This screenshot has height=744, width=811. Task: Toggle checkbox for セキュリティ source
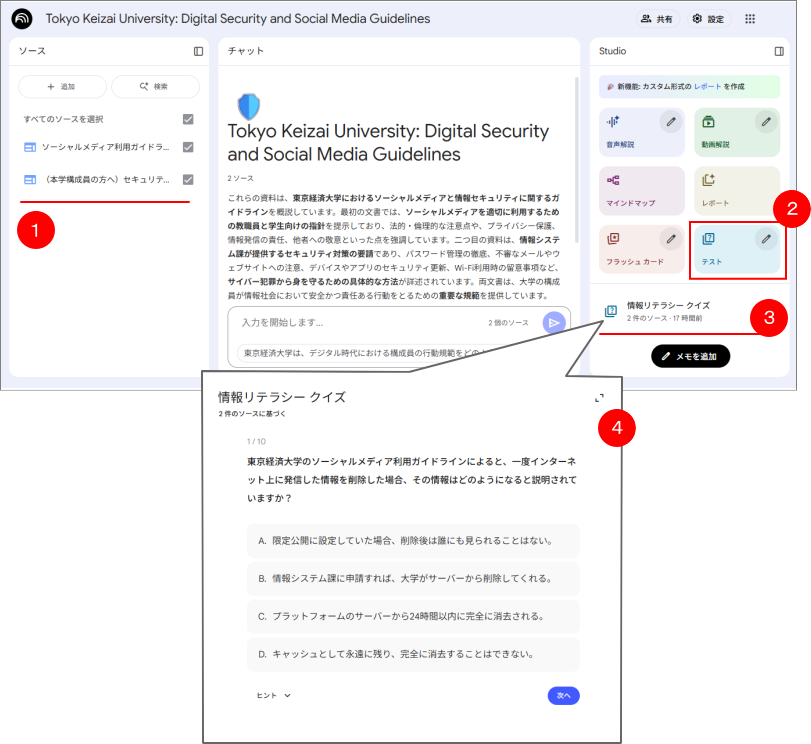[188, 180]
